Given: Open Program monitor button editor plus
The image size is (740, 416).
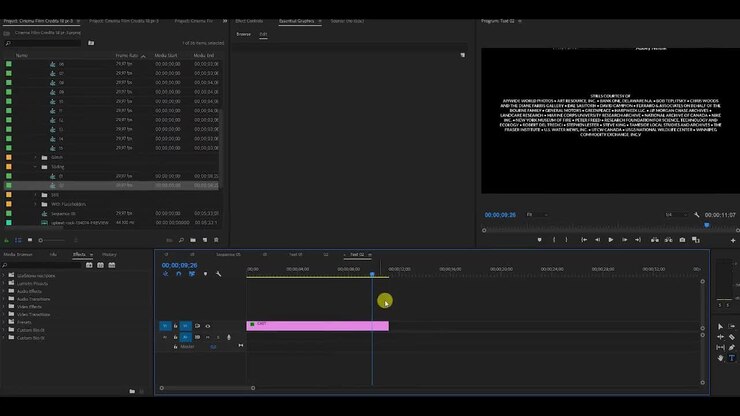Looking at the screenshot, I should point(733,240).
